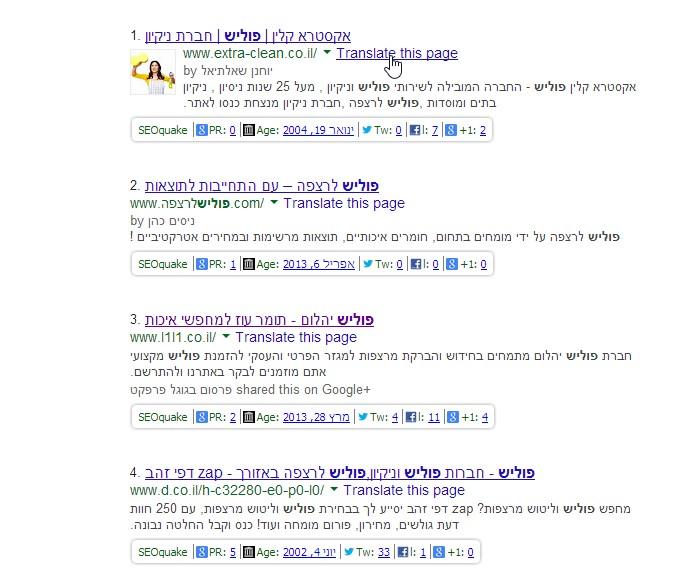Open +1 value 4 in result 3 bar
The height and width of the screenshot is (573, 679).
[485, 417]
